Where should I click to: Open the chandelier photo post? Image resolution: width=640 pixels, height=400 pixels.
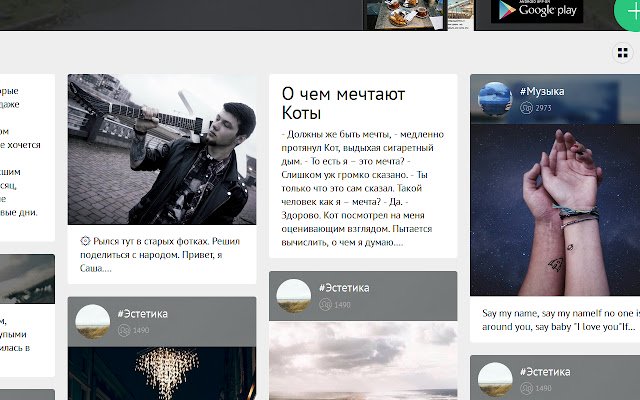[x=162, y=373]
